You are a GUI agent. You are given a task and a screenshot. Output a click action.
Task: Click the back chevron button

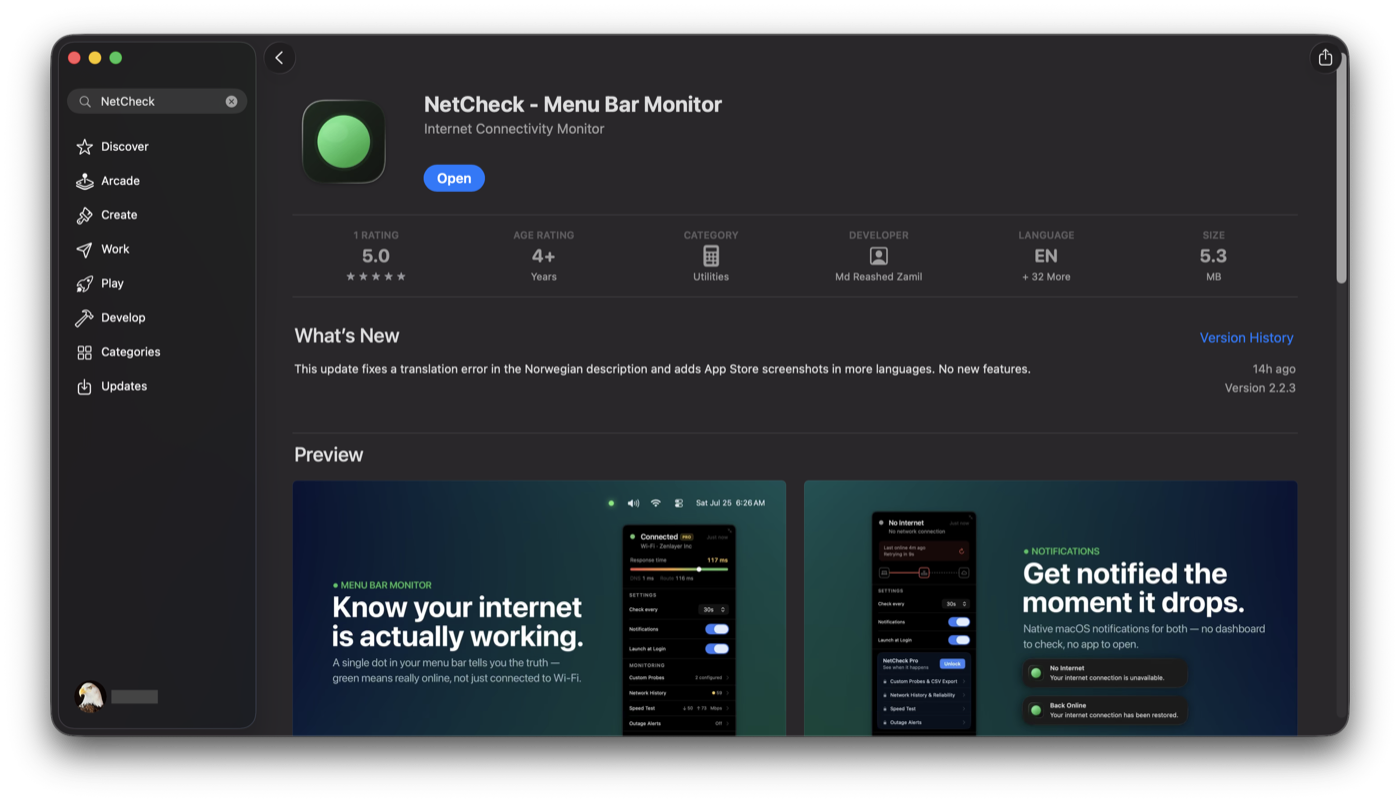280,58
